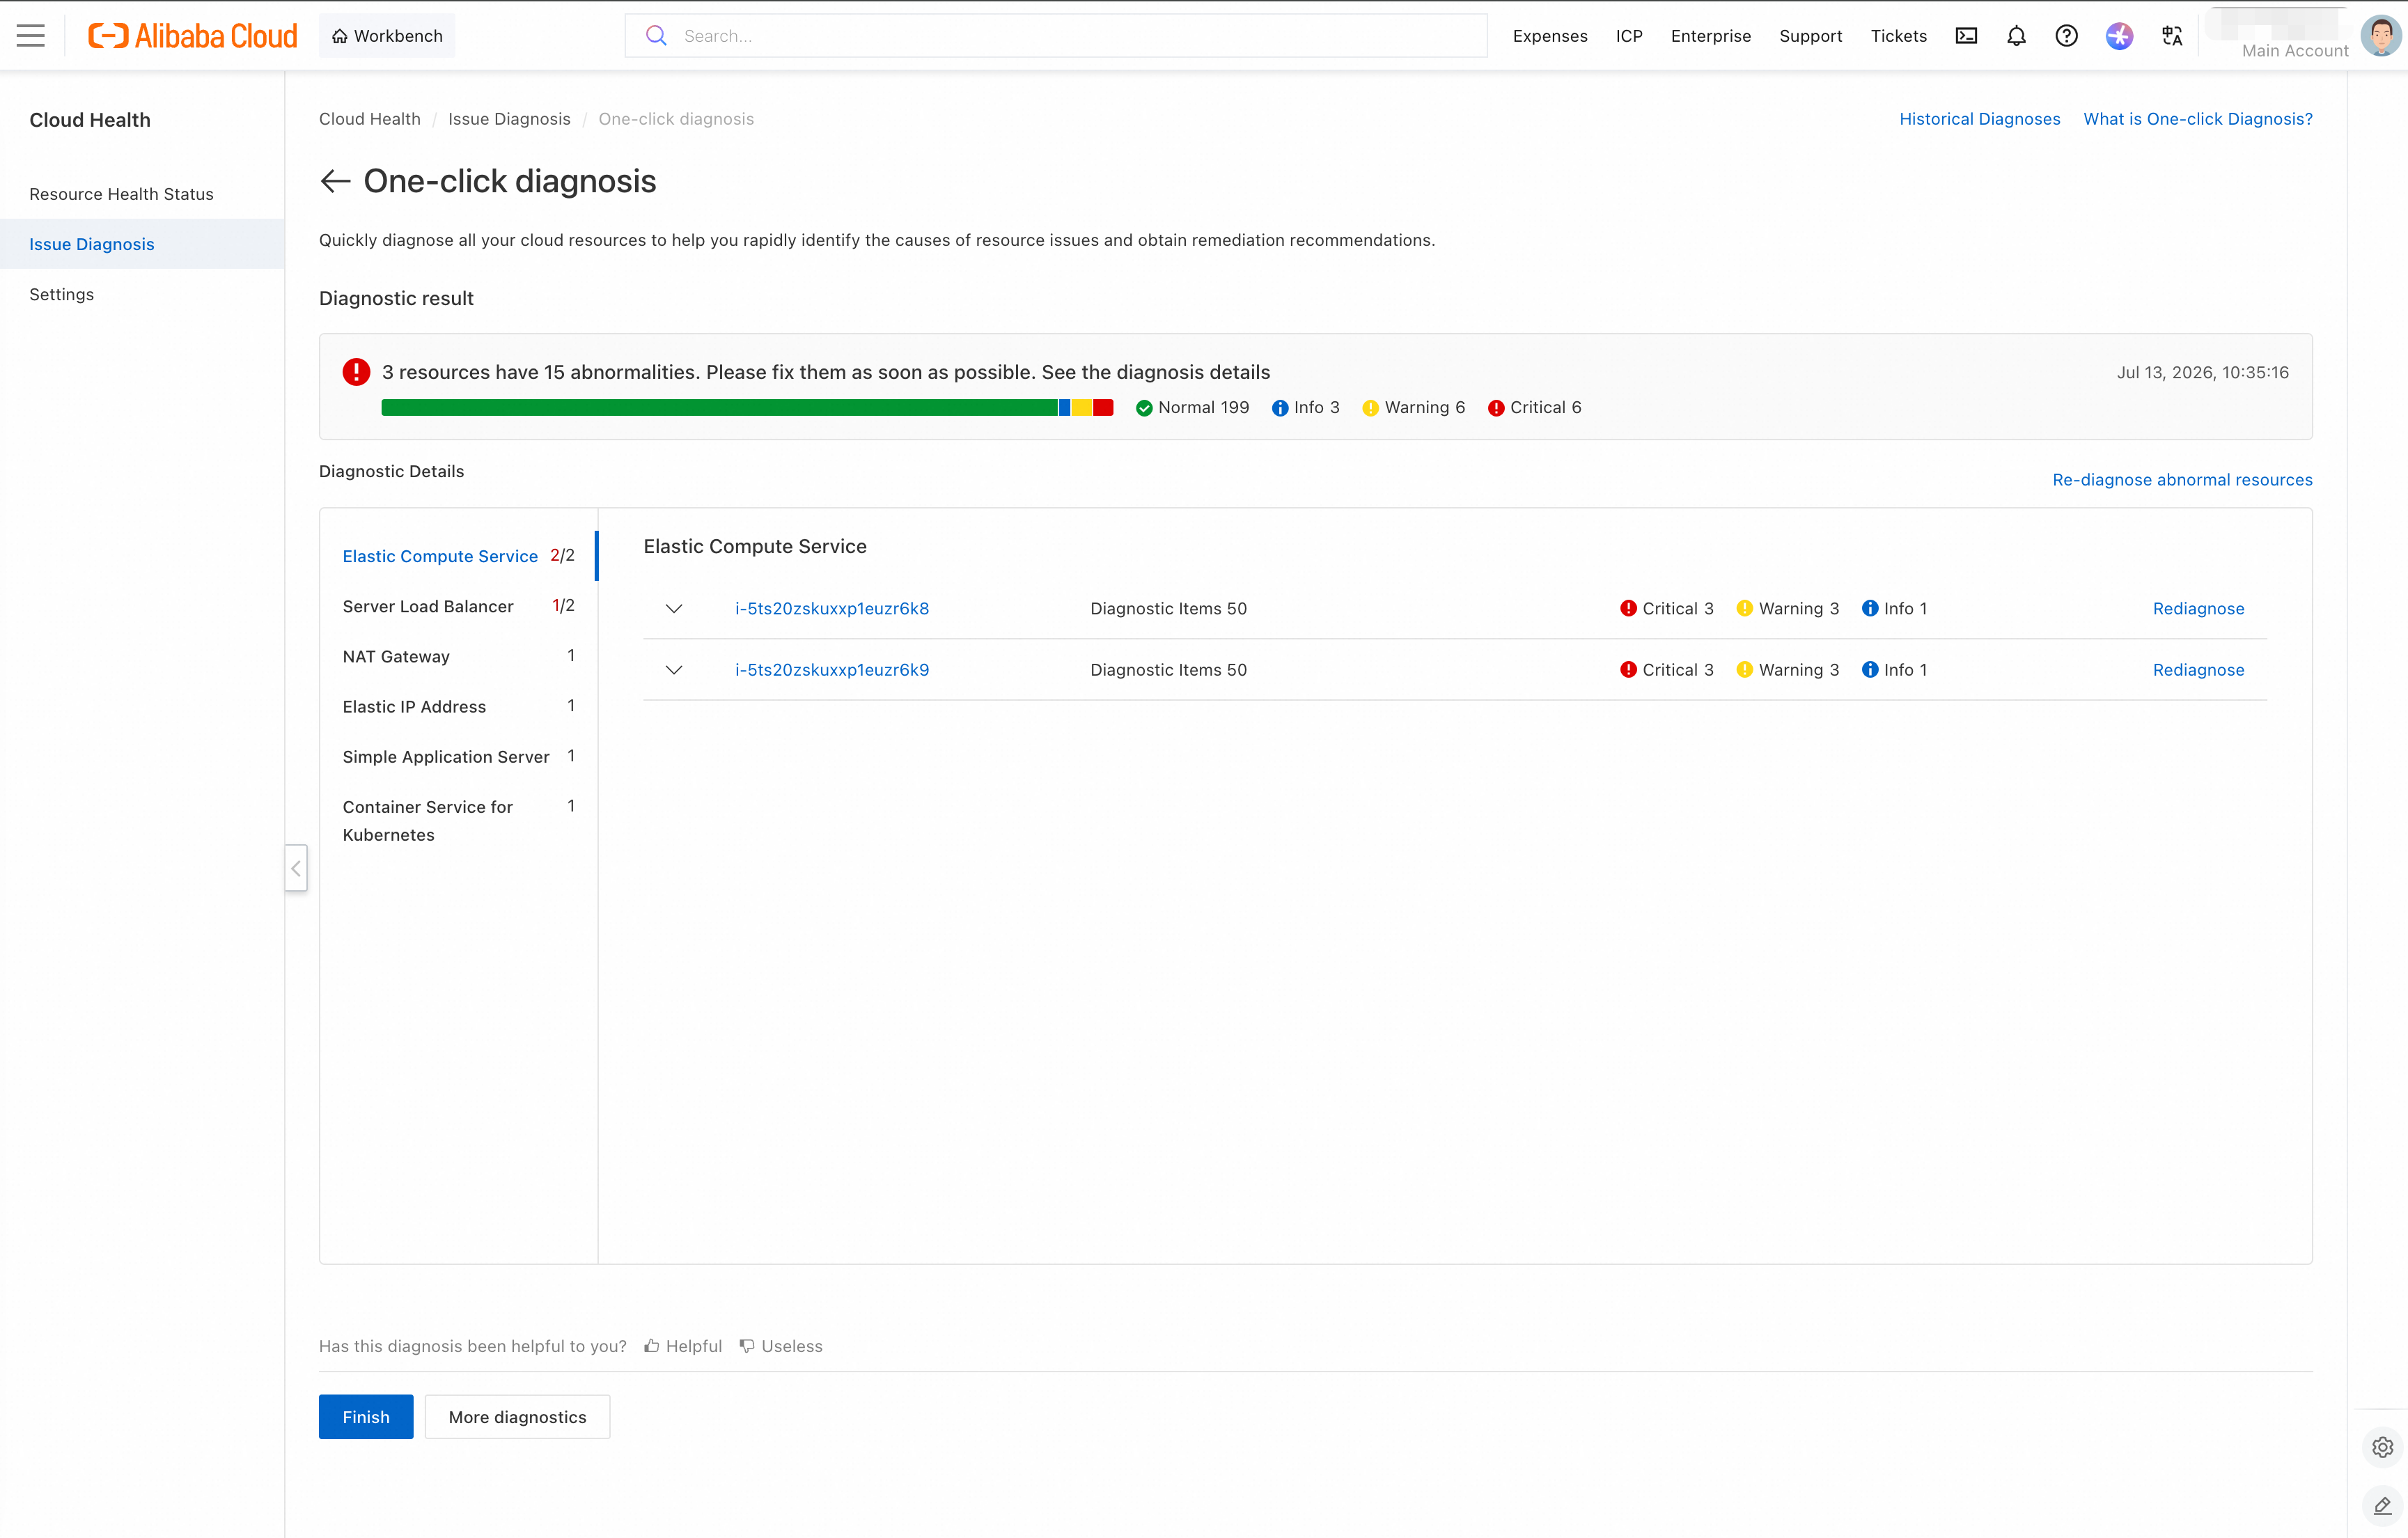Expand the row for instance i-5ts20zskuxxp1euzr6k9
The width and height of the screenshot is (2408, 1538).
click(674, 670)
